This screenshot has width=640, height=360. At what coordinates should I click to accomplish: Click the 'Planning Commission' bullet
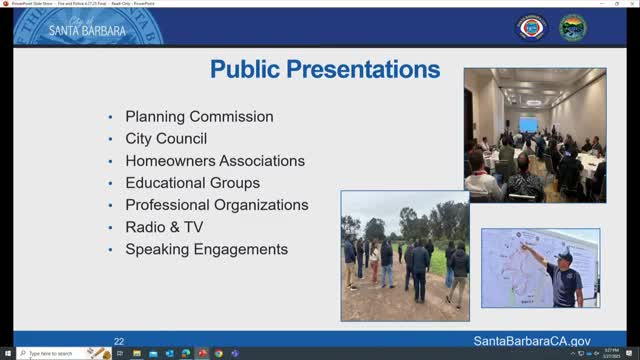[199, 117]
